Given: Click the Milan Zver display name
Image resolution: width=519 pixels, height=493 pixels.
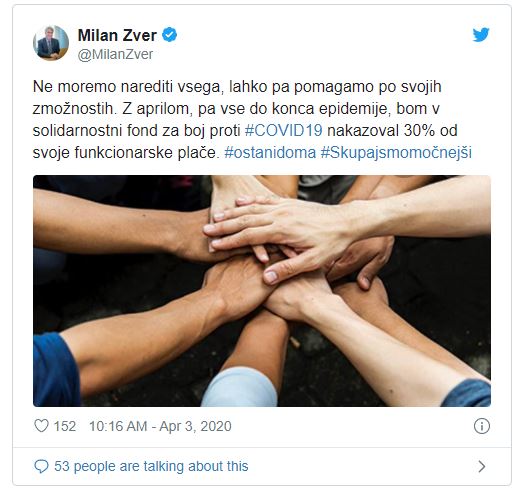Looking at the screenshot, I should point(117,35).
